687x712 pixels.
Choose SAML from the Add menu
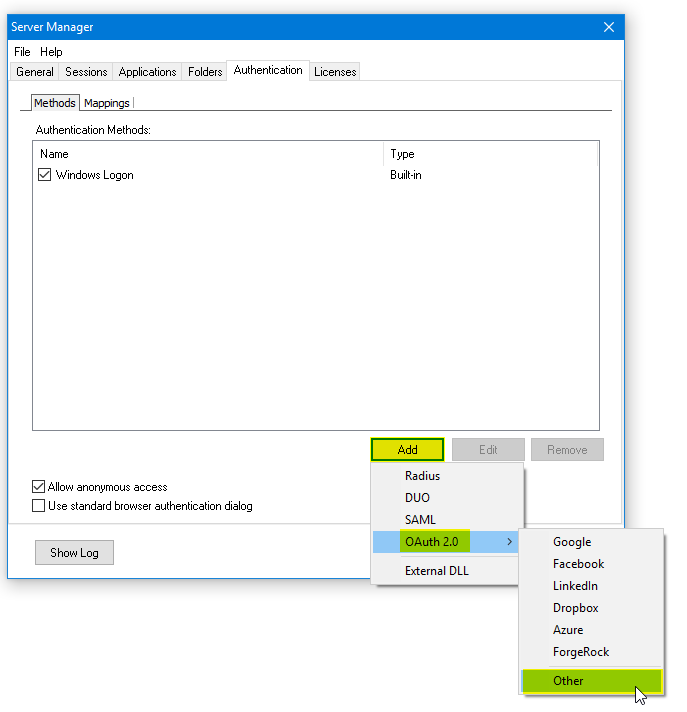pos(448,519)
